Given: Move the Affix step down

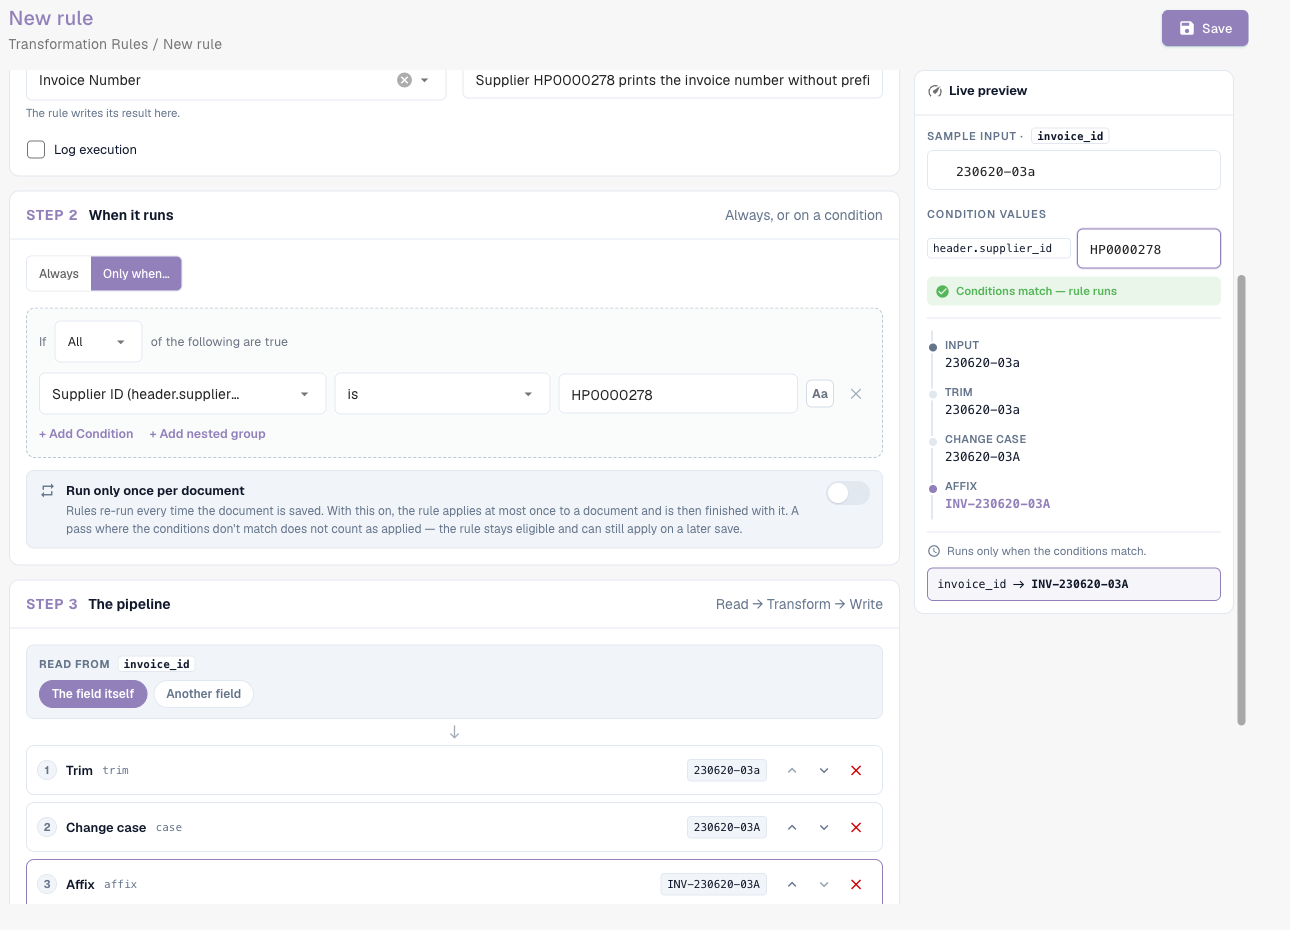Looking at the screenshot, I should [x=824, y=885].
